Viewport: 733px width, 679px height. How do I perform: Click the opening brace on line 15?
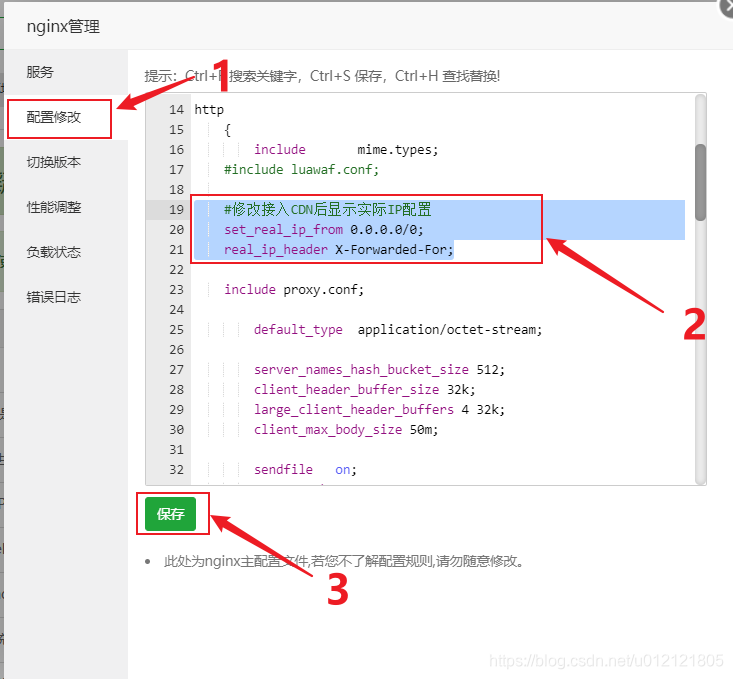[x=228, y=130]
